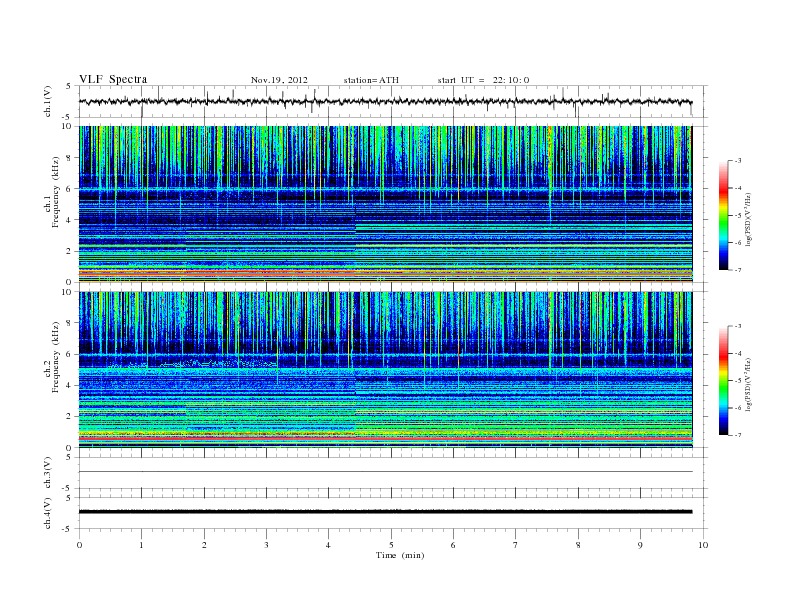Click inside the ch.2 spectrogram panel
The image size is (792, 612).
[385, 369]
